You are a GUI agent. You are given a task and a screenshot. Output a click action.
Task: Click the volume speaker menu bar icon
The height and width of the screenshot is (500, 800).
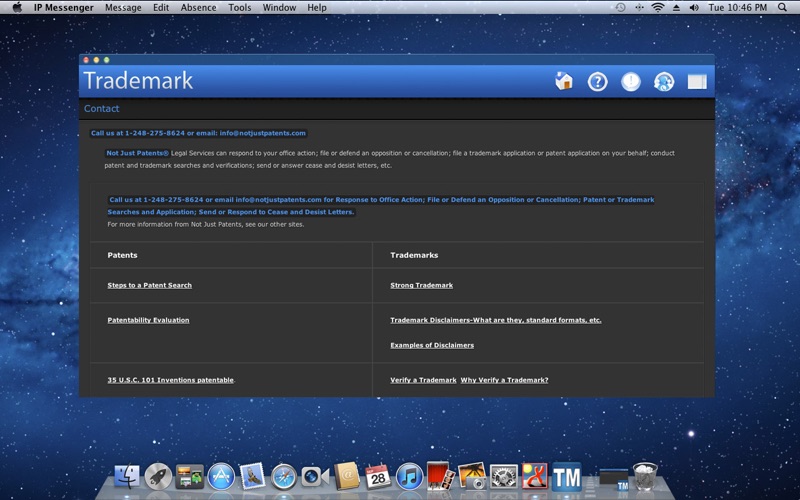(694, 8)
